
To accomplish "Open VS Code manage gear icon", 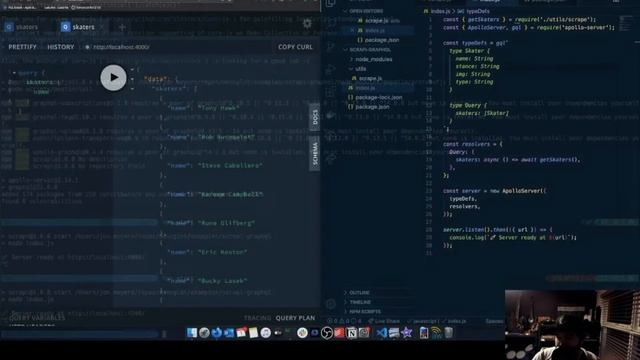I will (x=331, y=304).
